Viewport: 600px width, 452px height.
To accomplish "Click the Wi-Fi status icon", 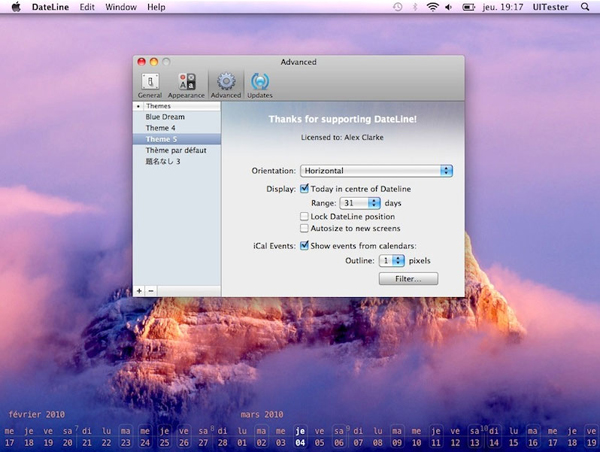I will 432,7.
